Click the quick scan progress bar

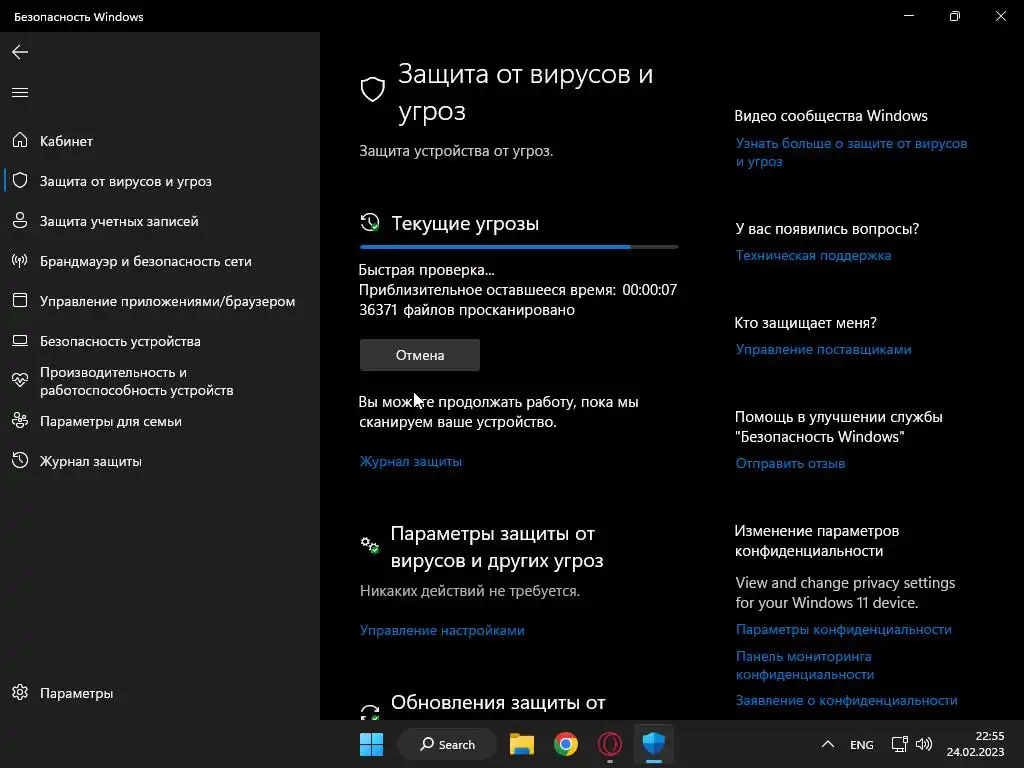point(519,247)
